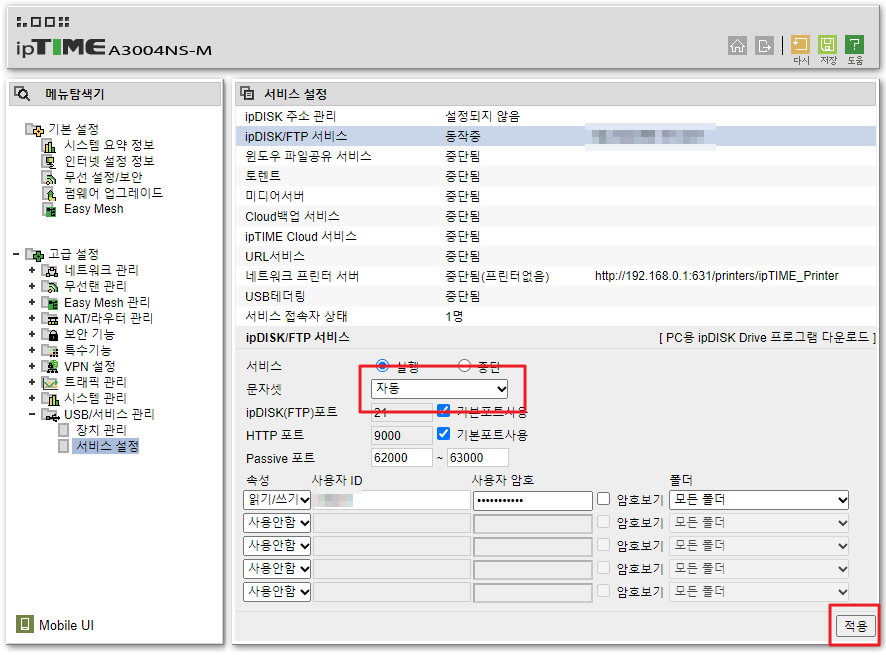Click the logout arrow icon in header
This screenshot has width=886, height=655.
point(764,45)
